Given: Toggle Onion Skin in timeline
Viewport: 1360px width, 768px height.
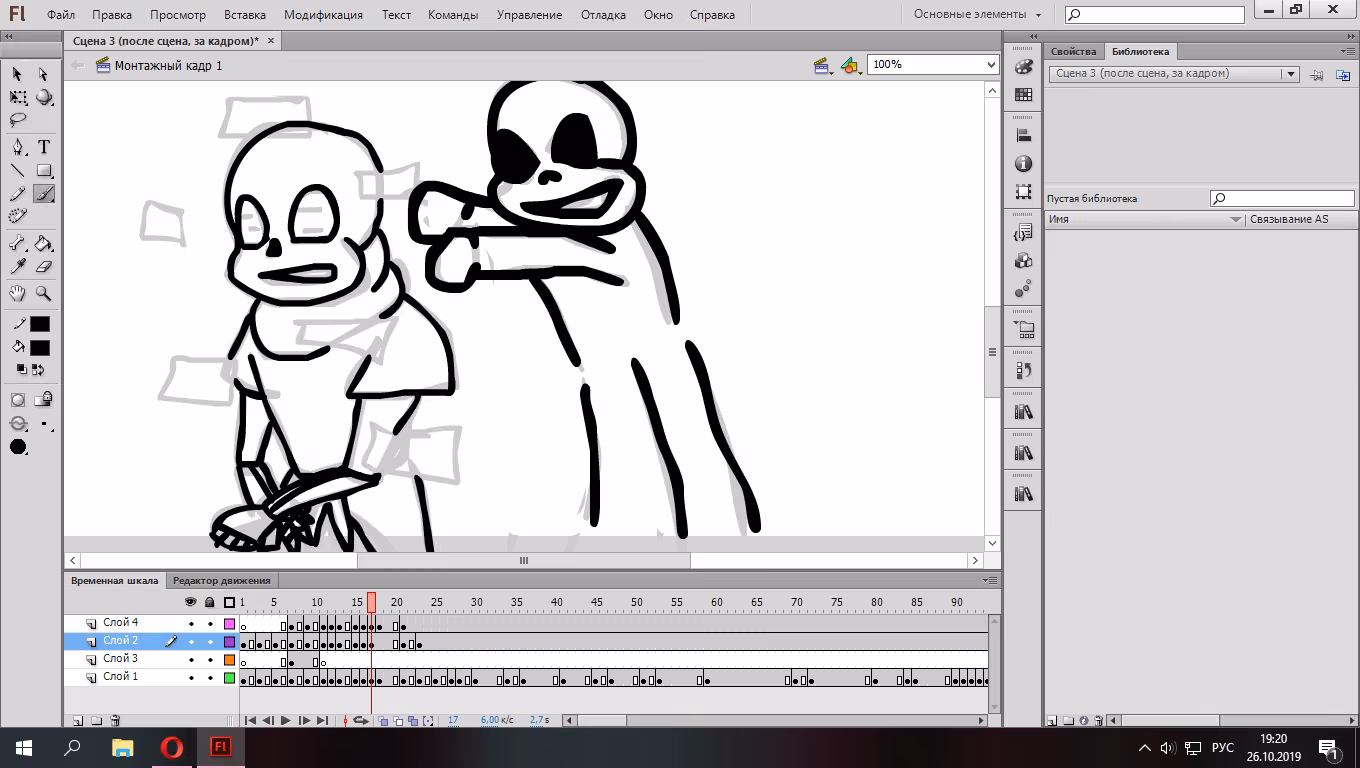Looking at the screenshot, I should click(x=384, y=720).
